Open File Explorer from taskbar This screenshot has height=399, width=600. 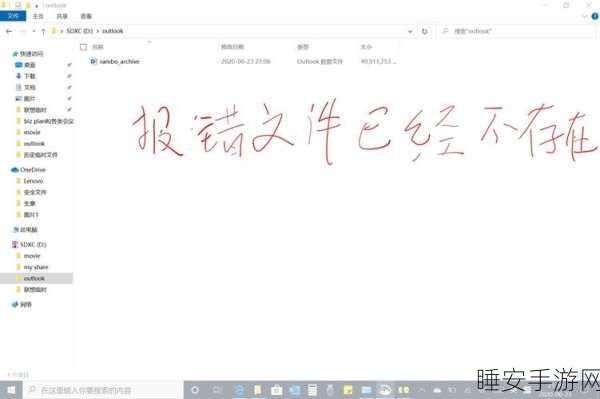258,390
